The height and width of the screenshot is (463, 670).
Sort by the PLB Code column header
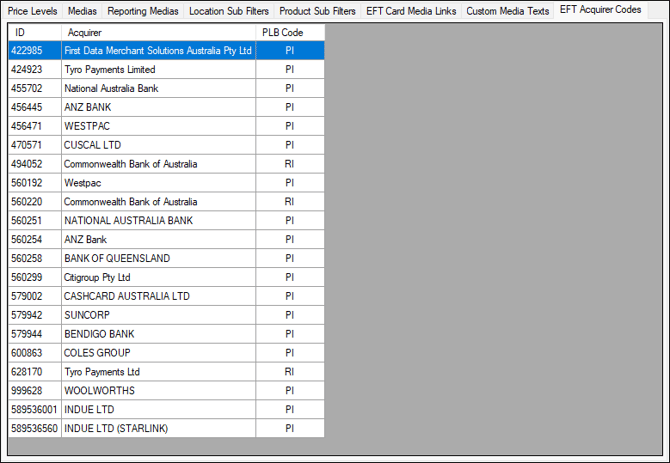(x=290, y=32)
